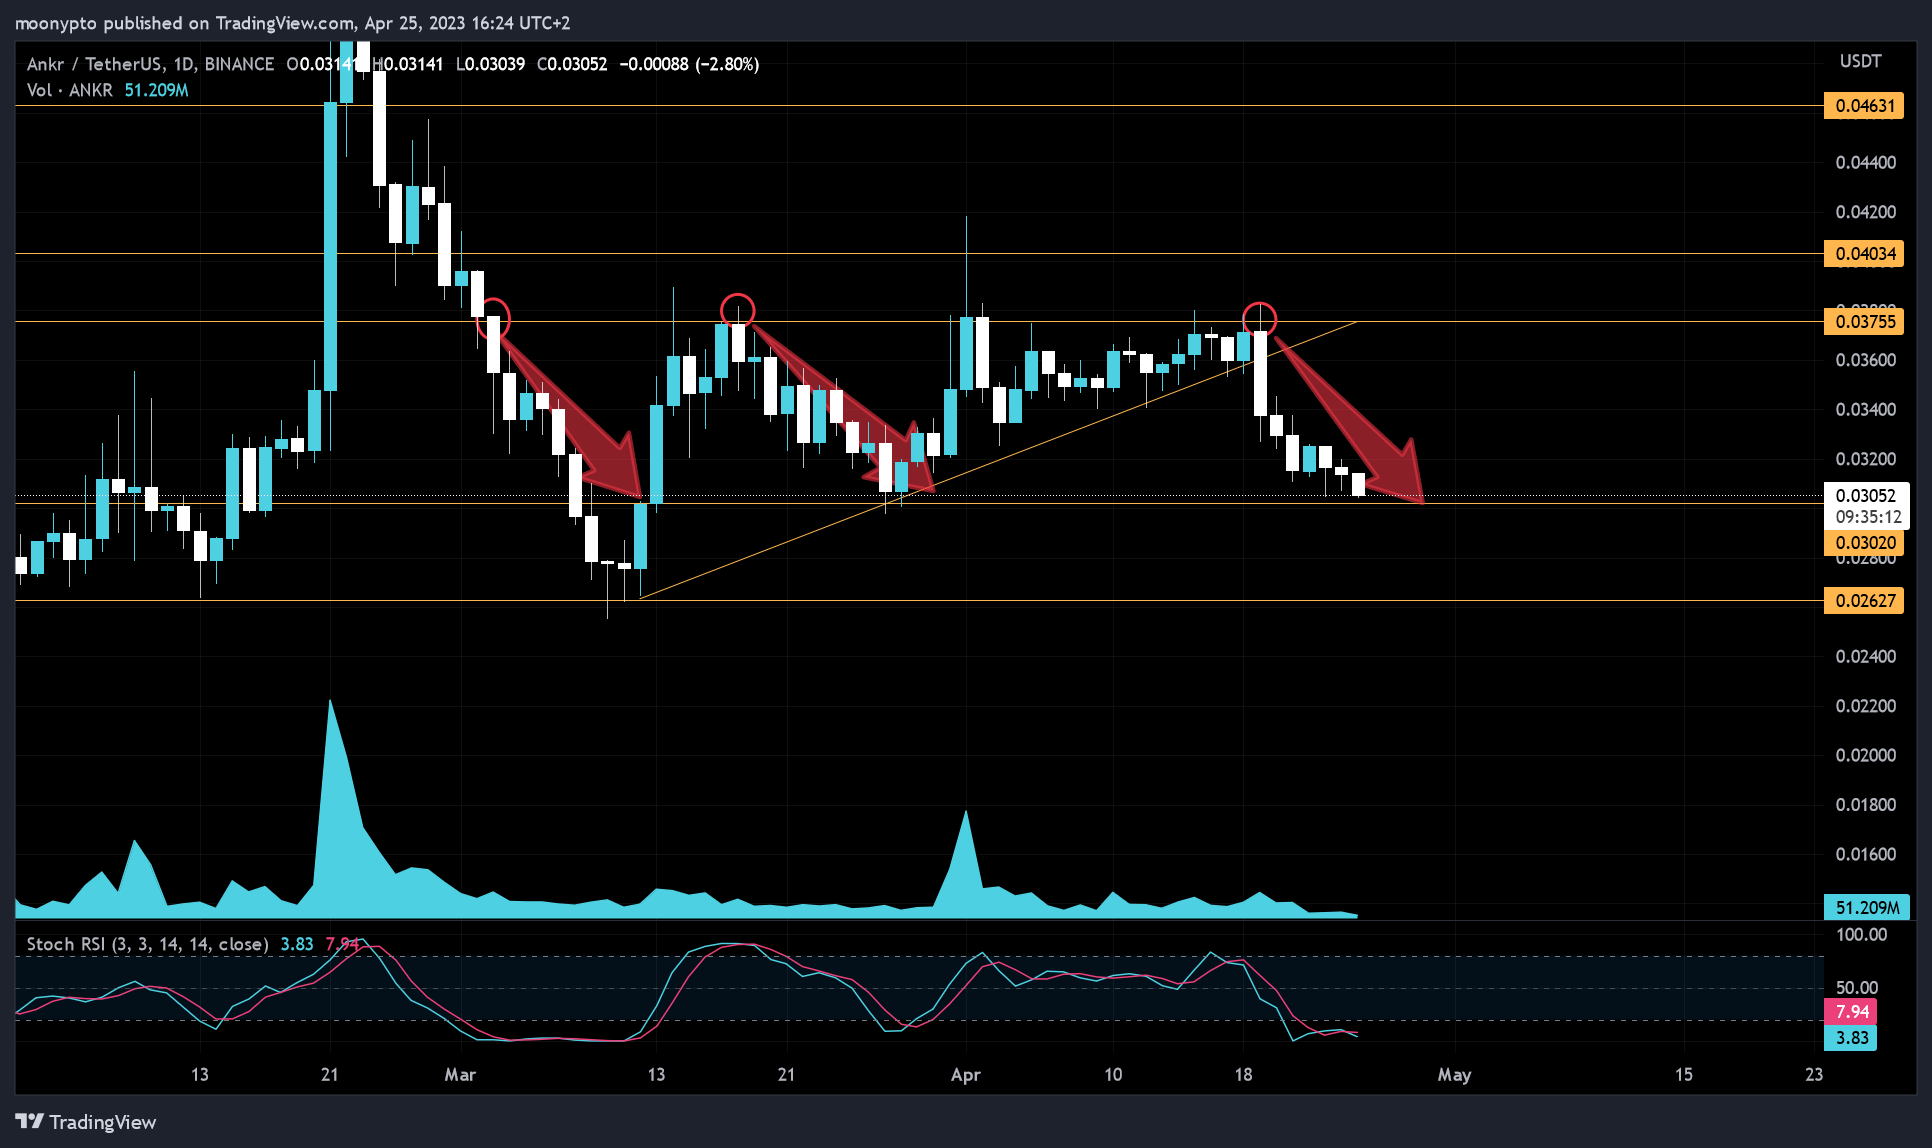
Task: Click the 1D timeframe in the chart legend
Action: (183, 64)
